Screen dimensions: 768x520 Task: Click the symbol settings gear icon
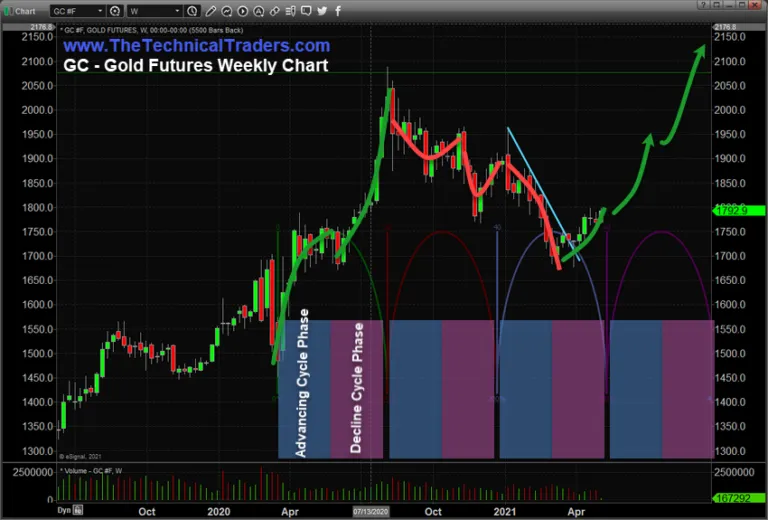(115, 11)
